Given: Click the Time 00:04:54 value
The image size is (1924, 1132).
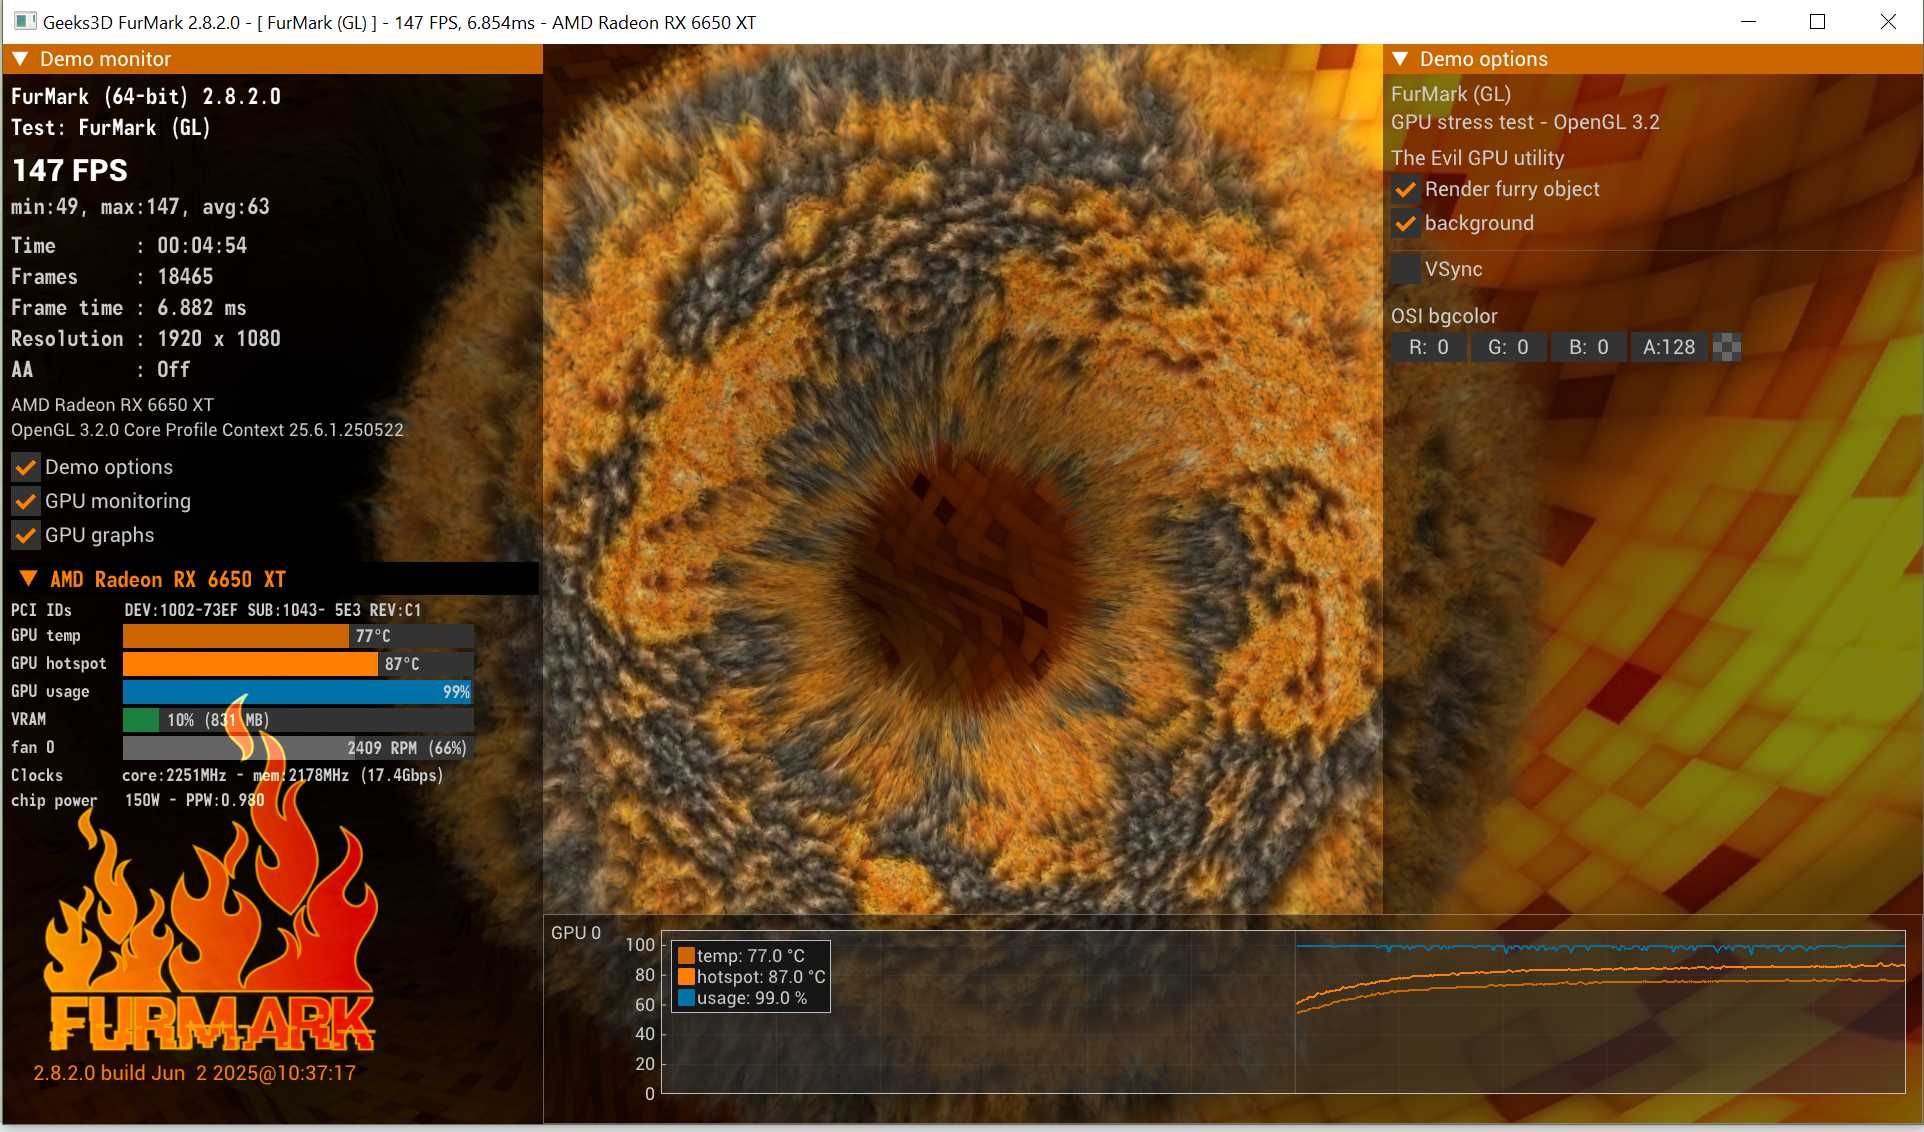Looking at the screenshot, I should (x=202, y=245).
